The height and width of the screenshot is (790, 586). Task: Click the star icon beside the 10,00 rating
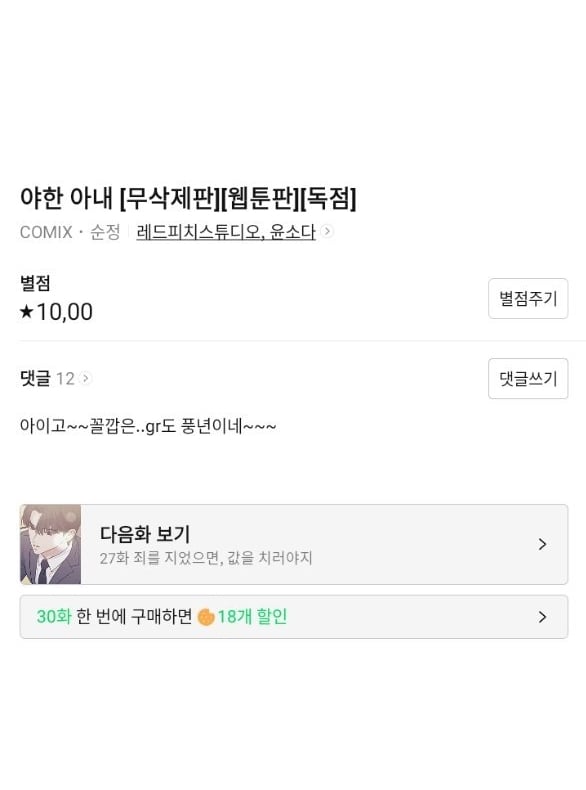[26, 312]
